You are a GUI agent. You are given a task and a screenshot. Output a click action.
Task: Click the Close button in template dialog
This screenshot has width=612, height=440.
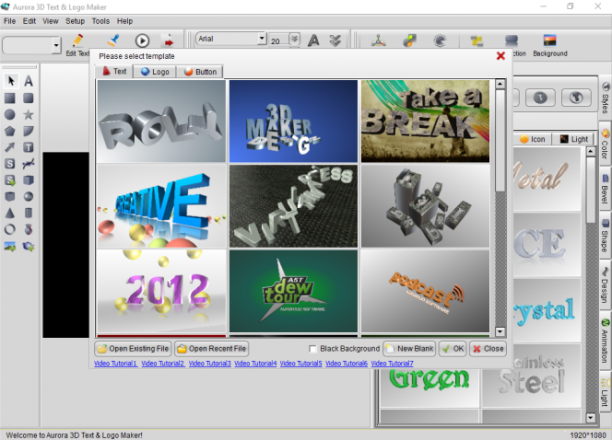(488, 349)
